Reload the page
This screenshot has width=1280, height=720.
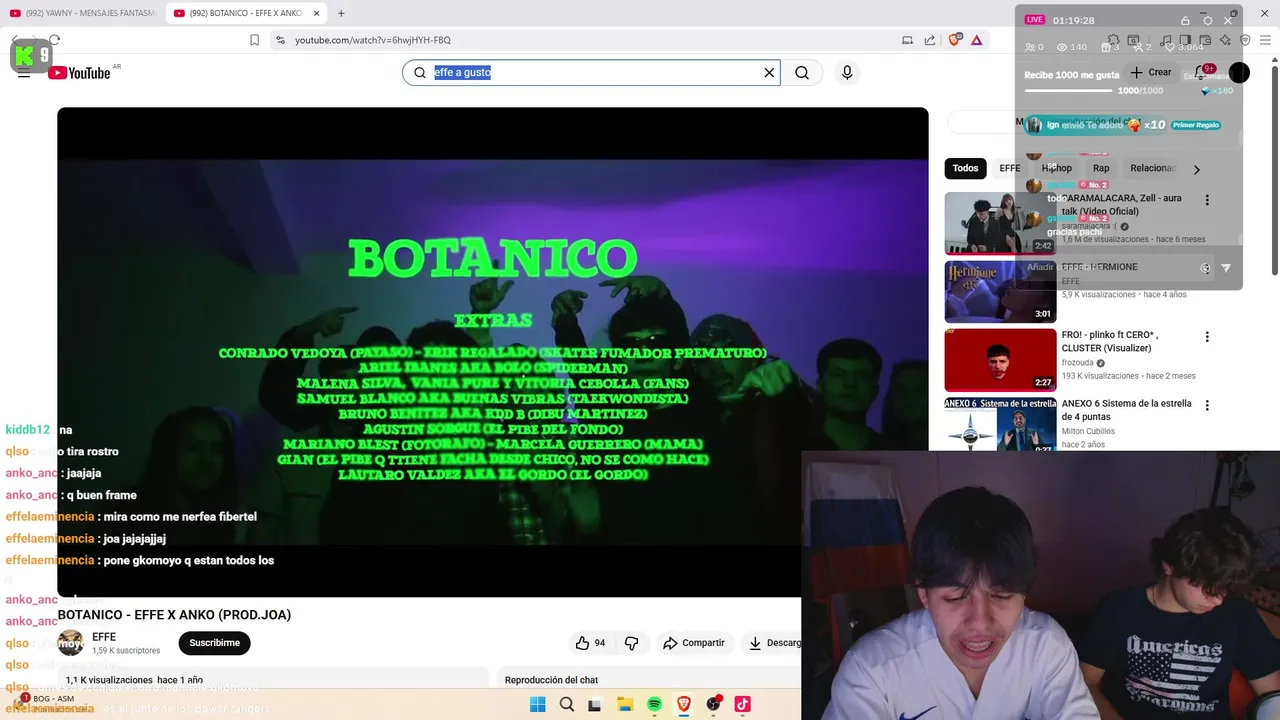pyautogui.click(x=54, y=40)
